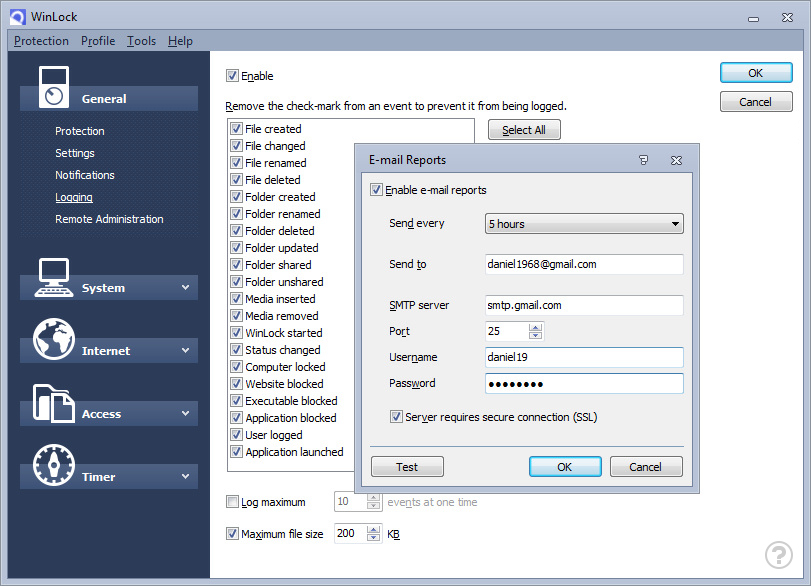Expand the Access section chevron
The width and height of the screenshot is (811, 586).
point(185,414)
